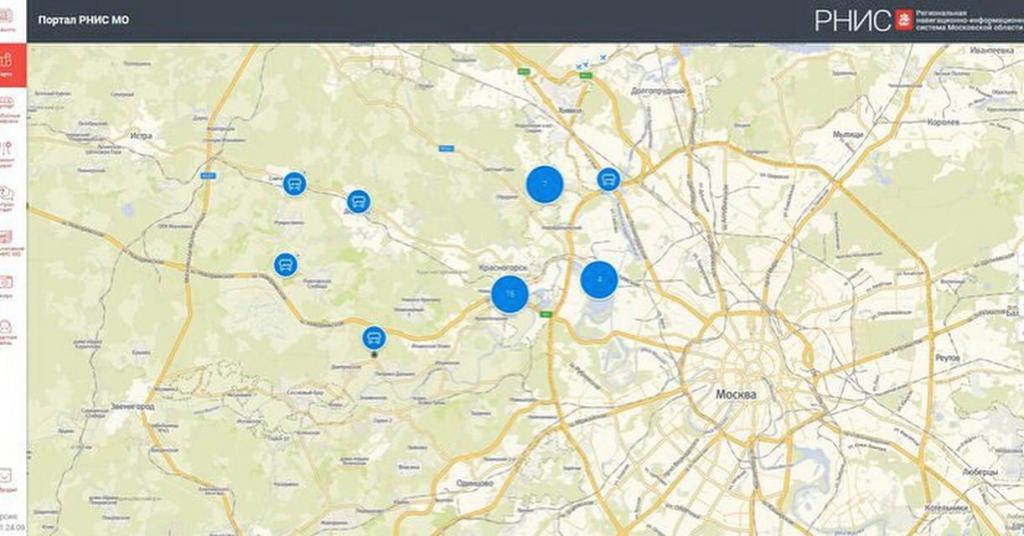Click the Звенигород town label
The width and height of the screenshot is (1024, 536).
[x=133, y=406]
